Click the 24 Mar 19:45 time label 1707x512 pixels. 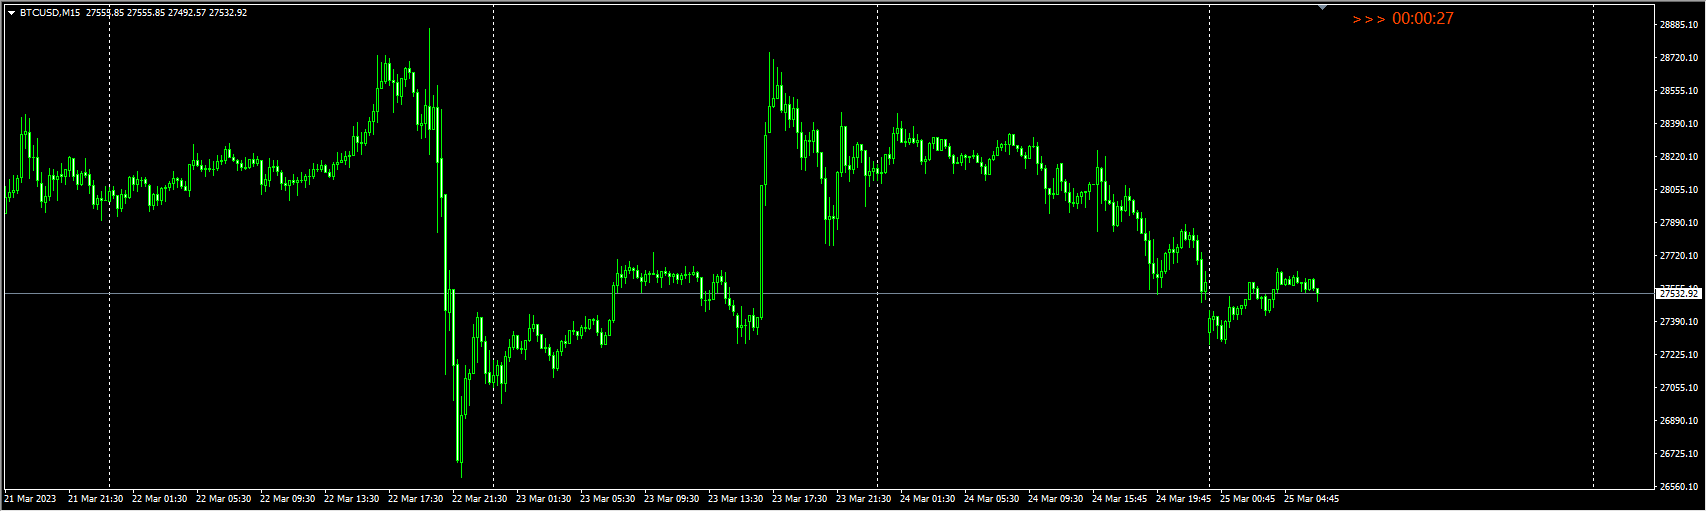coord(1183,499)
